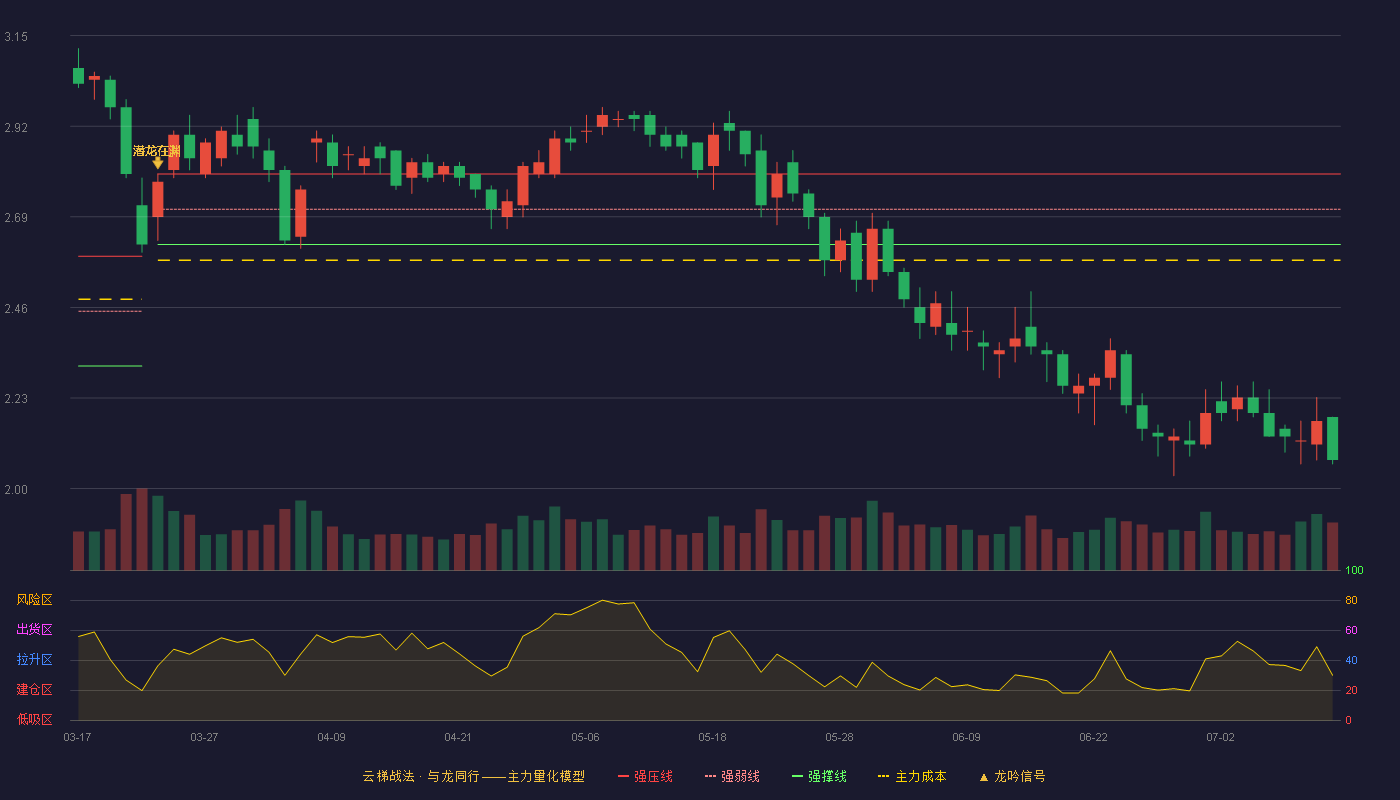Toggle the 主力成本 legend entry

tap(912, 776)
